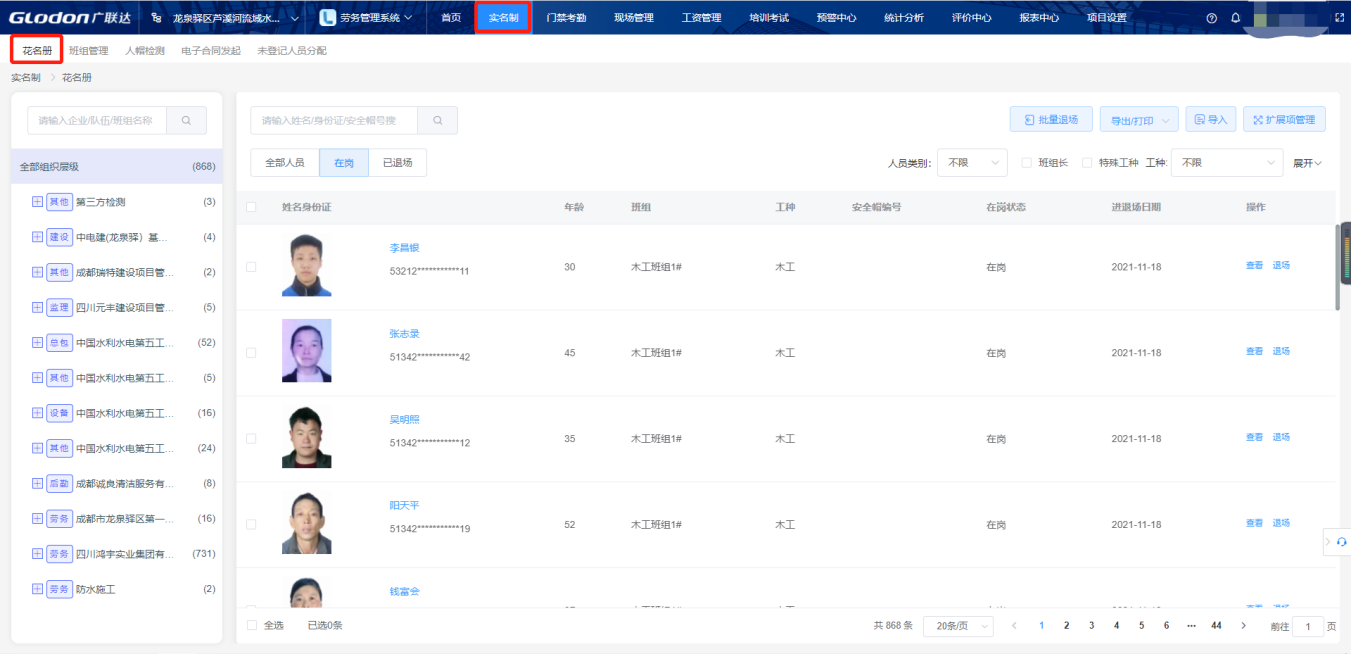
Task: Click the help question mark icon
Action: tap(1212, 18)
